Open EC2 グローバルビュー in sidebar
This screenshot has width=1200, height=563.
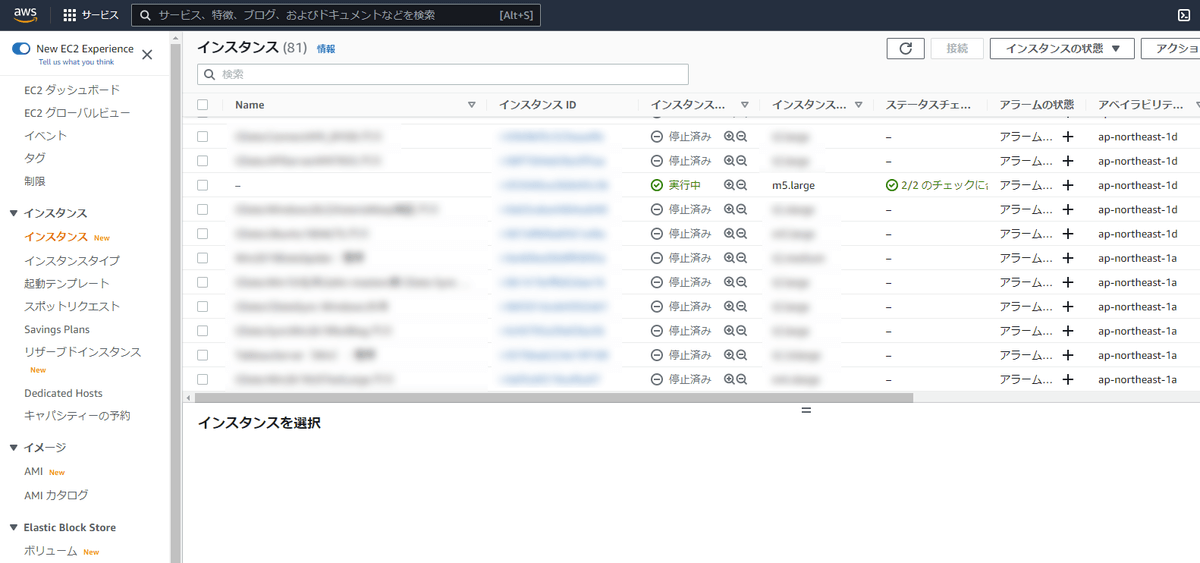[x=77, y=113]
